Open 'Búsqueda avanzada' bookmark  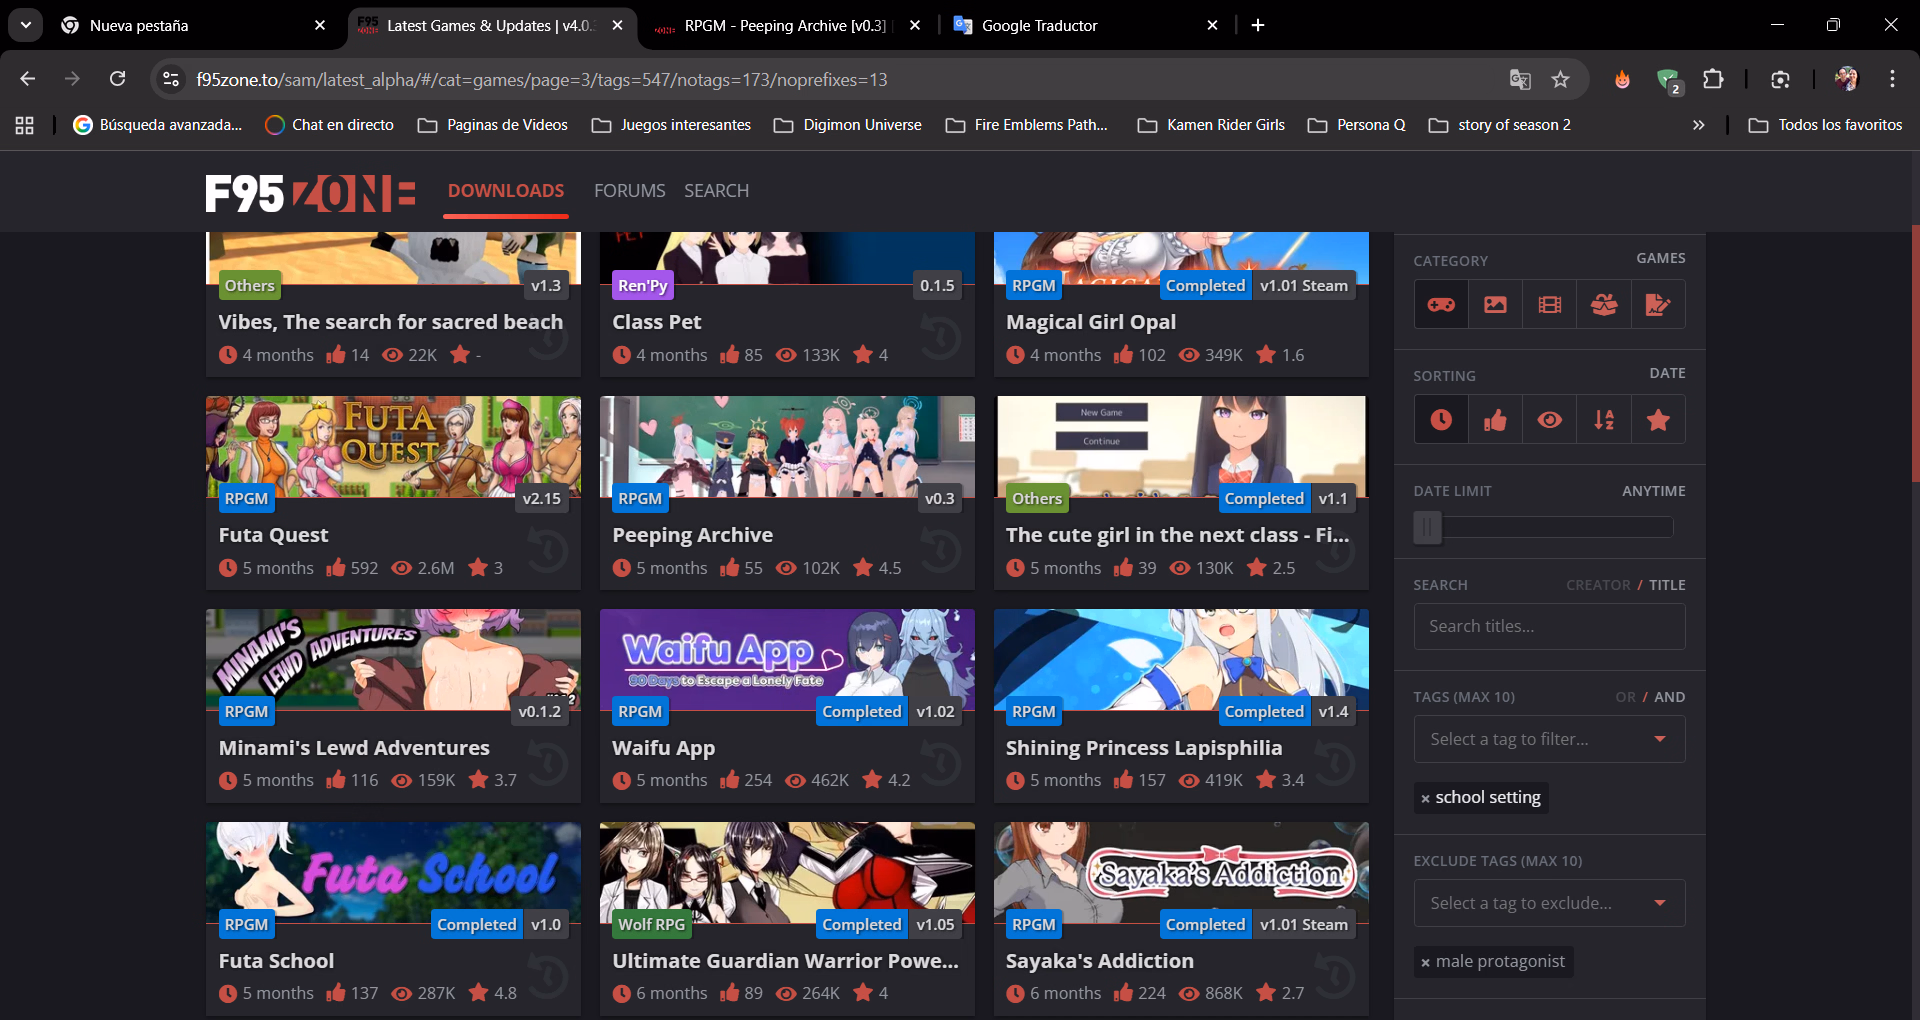coord(158,125)
